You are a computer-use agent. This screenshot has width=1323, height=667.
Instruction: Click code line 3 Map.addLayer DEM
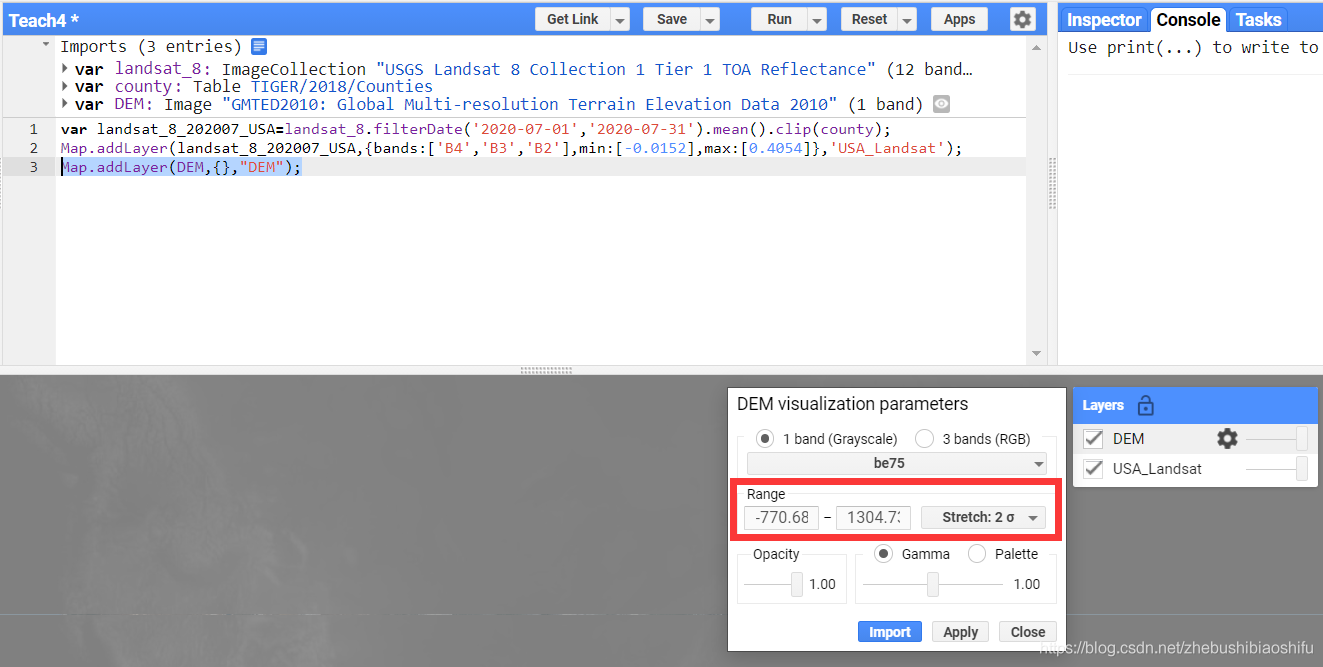(x=181, y=167)
